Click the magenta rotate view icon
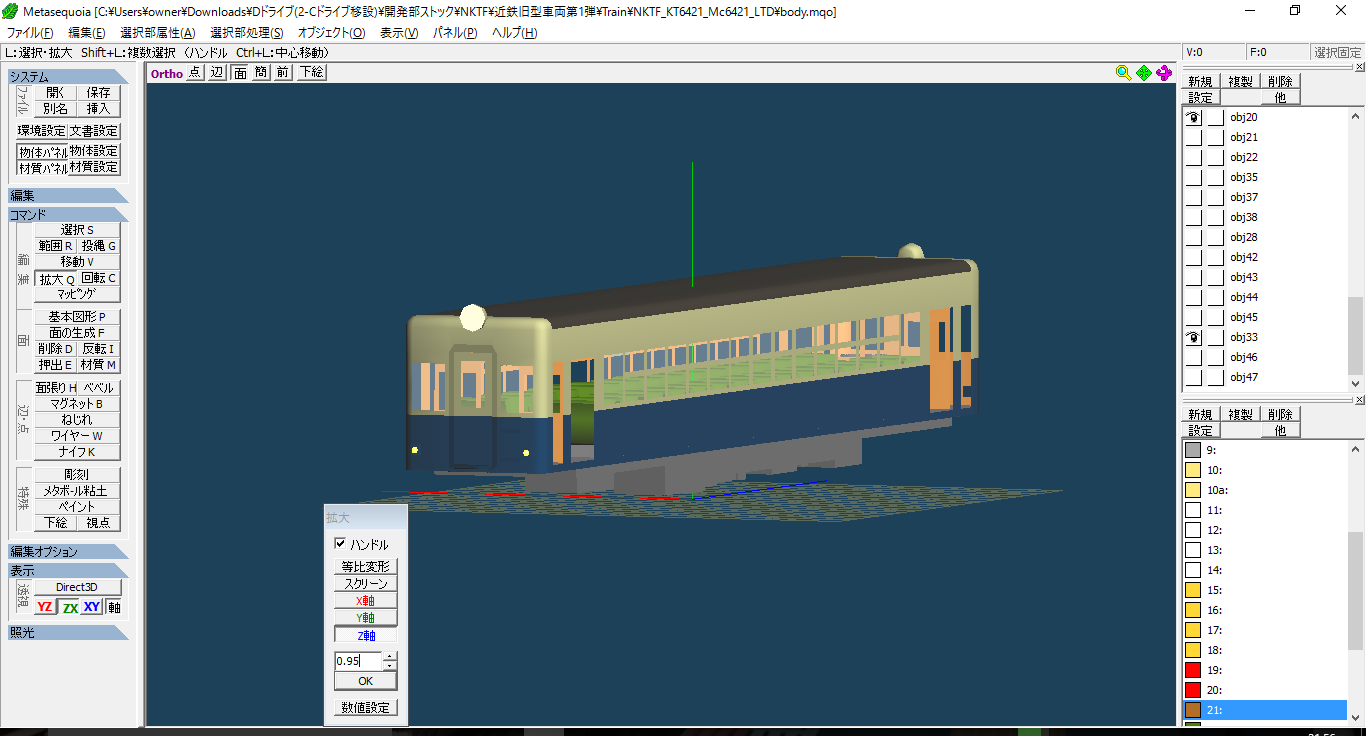The image size is (1366, 736). pyautogui.click(x=1164, y=73)
